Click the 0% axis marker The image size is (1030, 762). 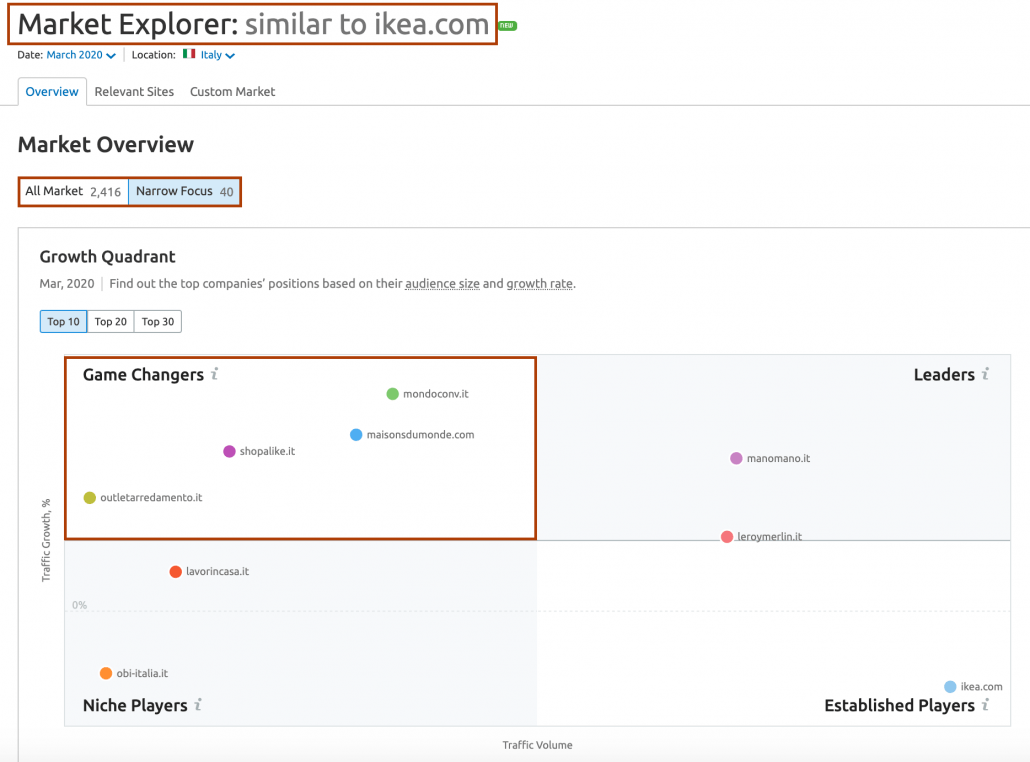(x=79, y=605)
